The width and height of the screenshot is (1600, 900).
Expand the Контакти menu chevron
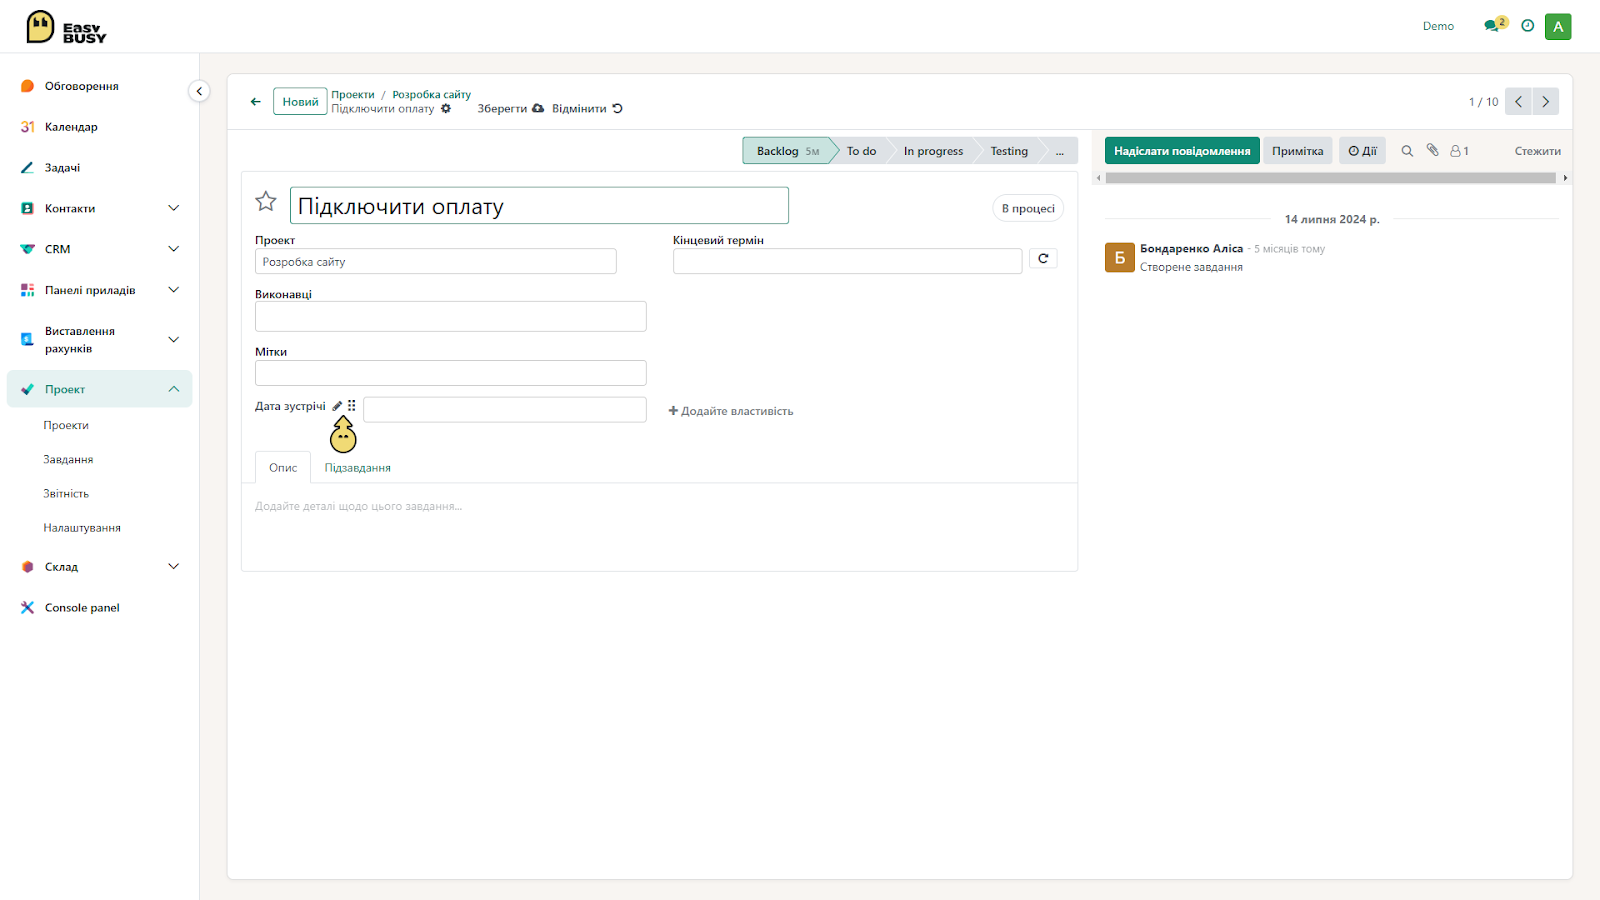[174, 208]
